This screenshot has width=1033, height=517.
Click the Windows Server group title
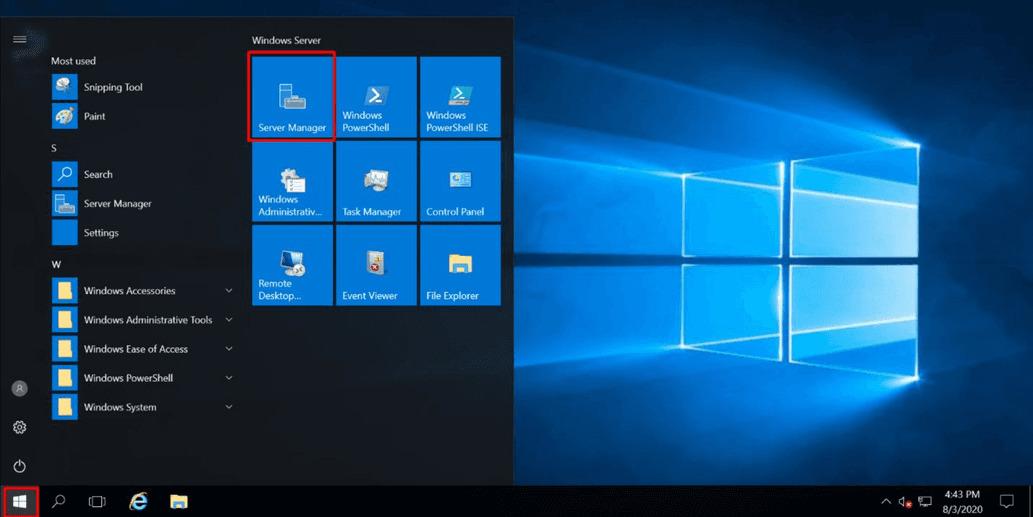click(x=286, y=40)
